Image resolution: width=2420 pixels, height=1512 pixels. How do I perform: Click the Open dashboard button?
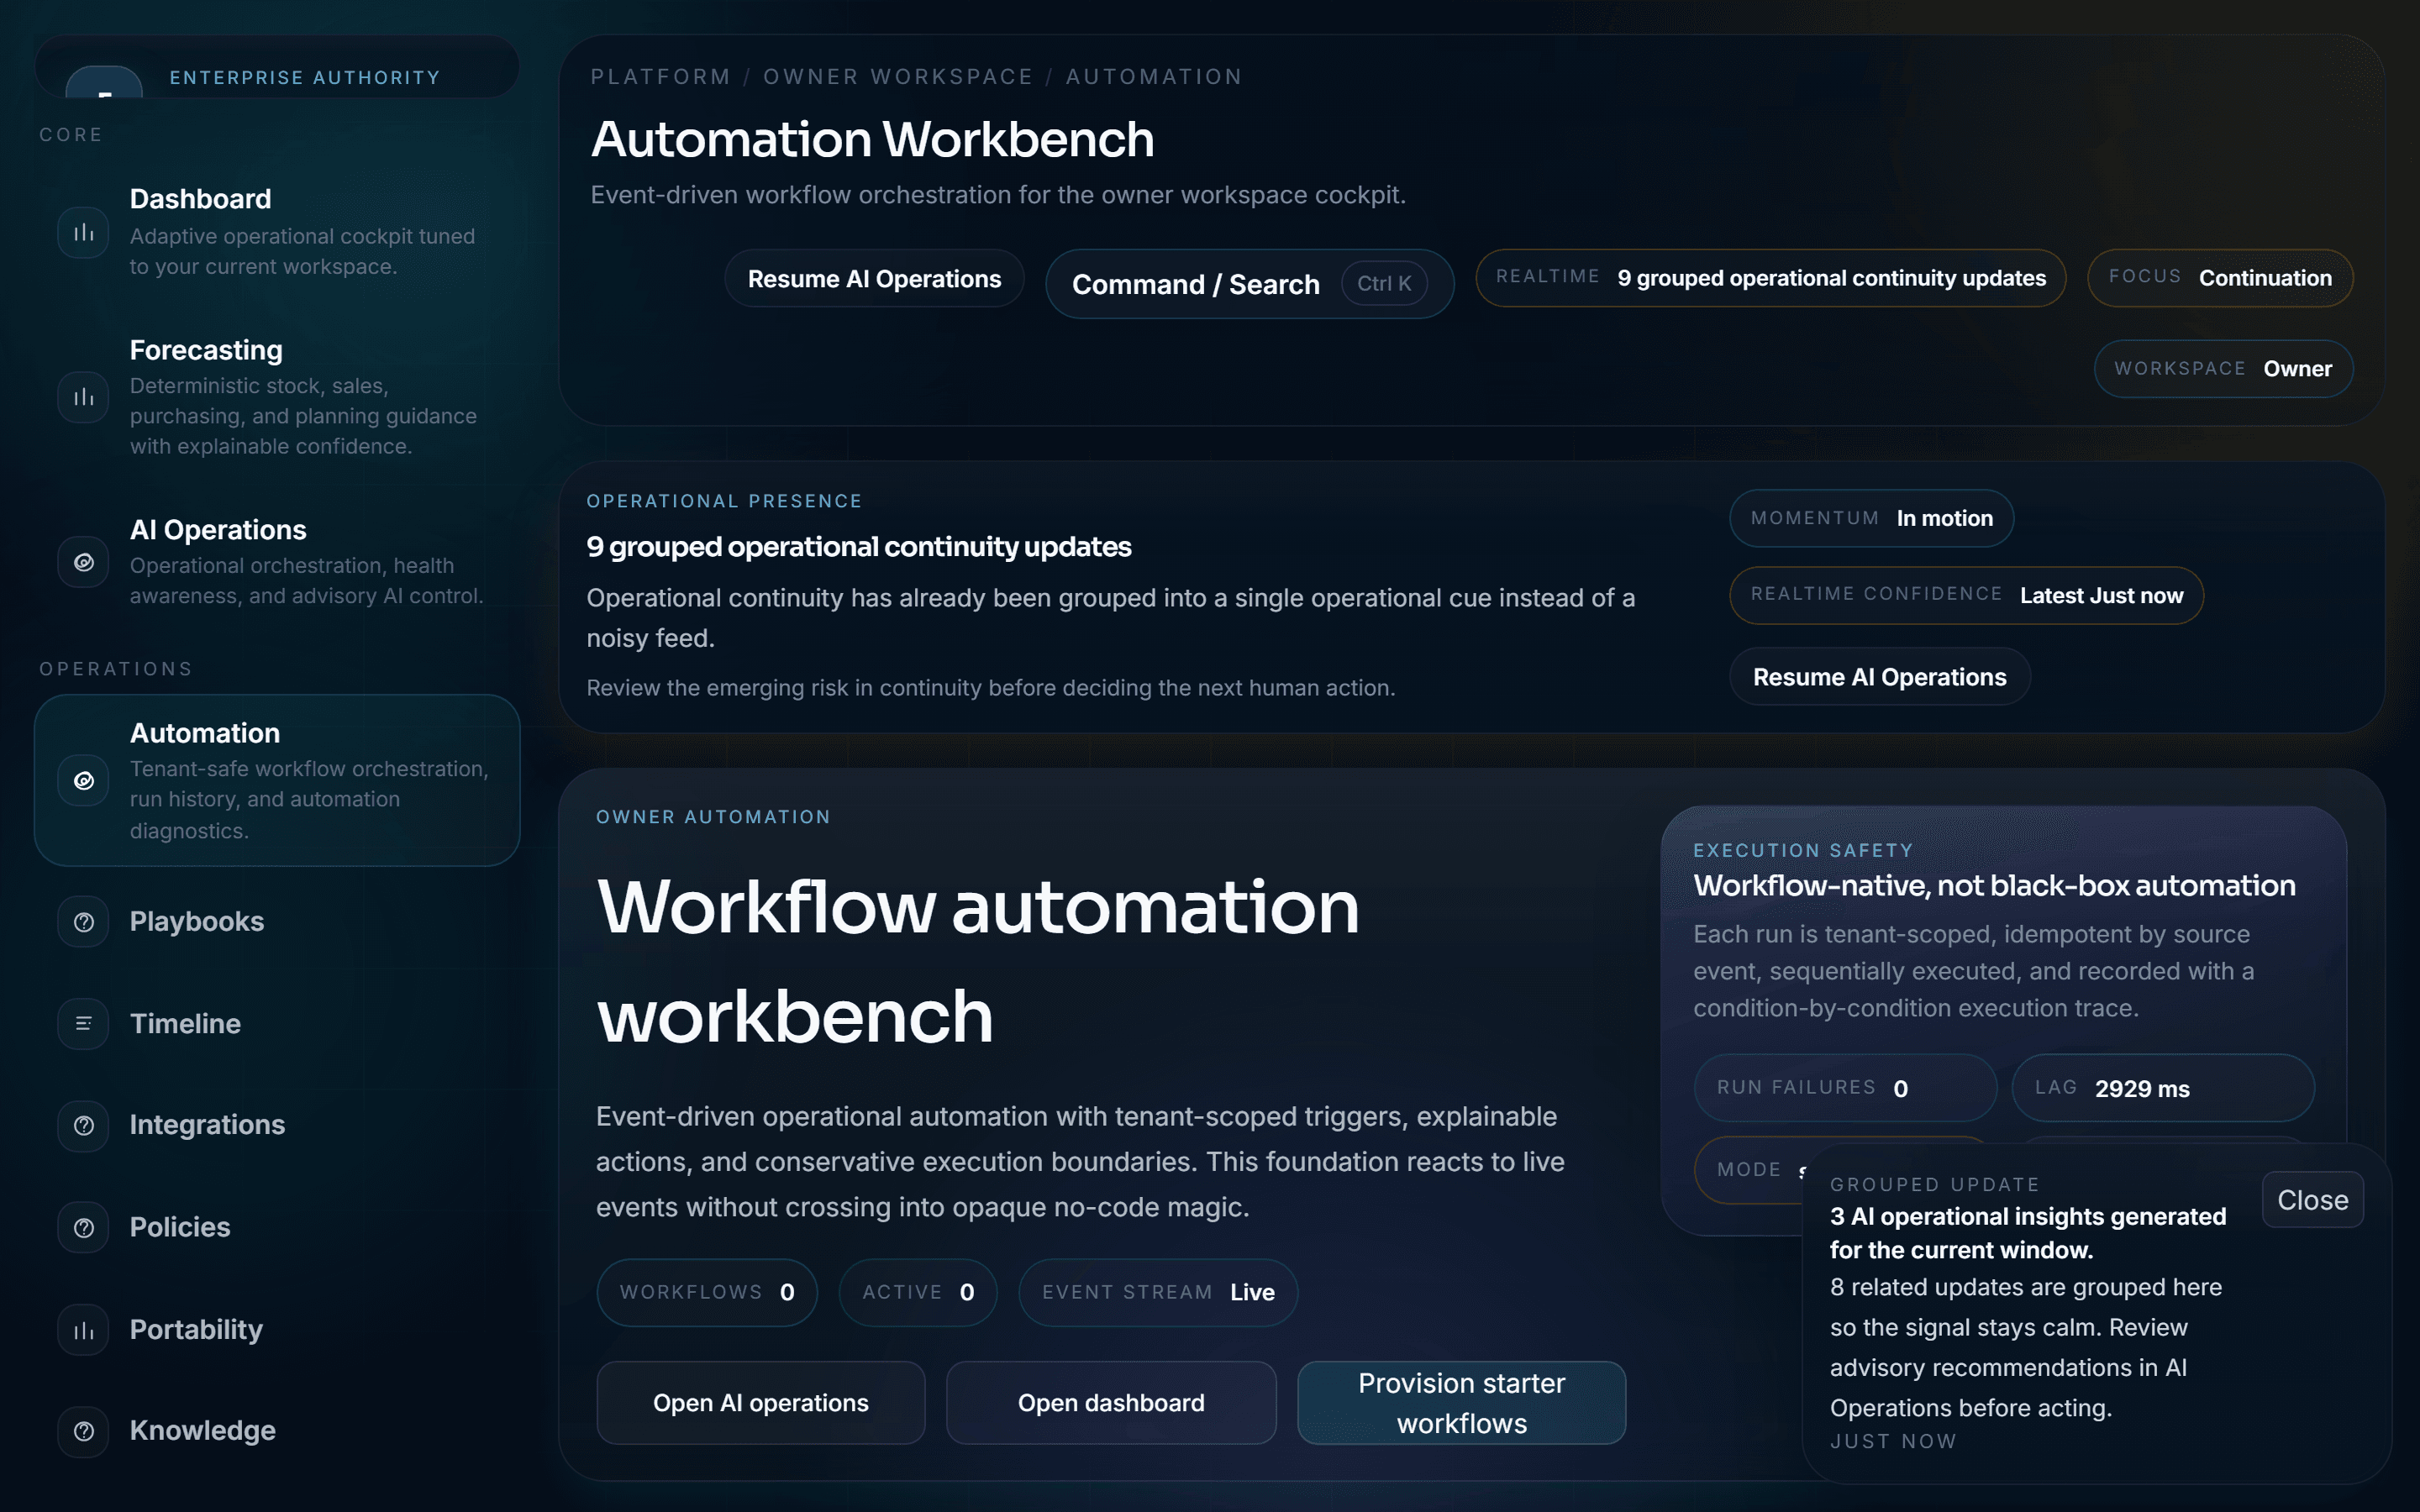(x=1111, y=1403)
